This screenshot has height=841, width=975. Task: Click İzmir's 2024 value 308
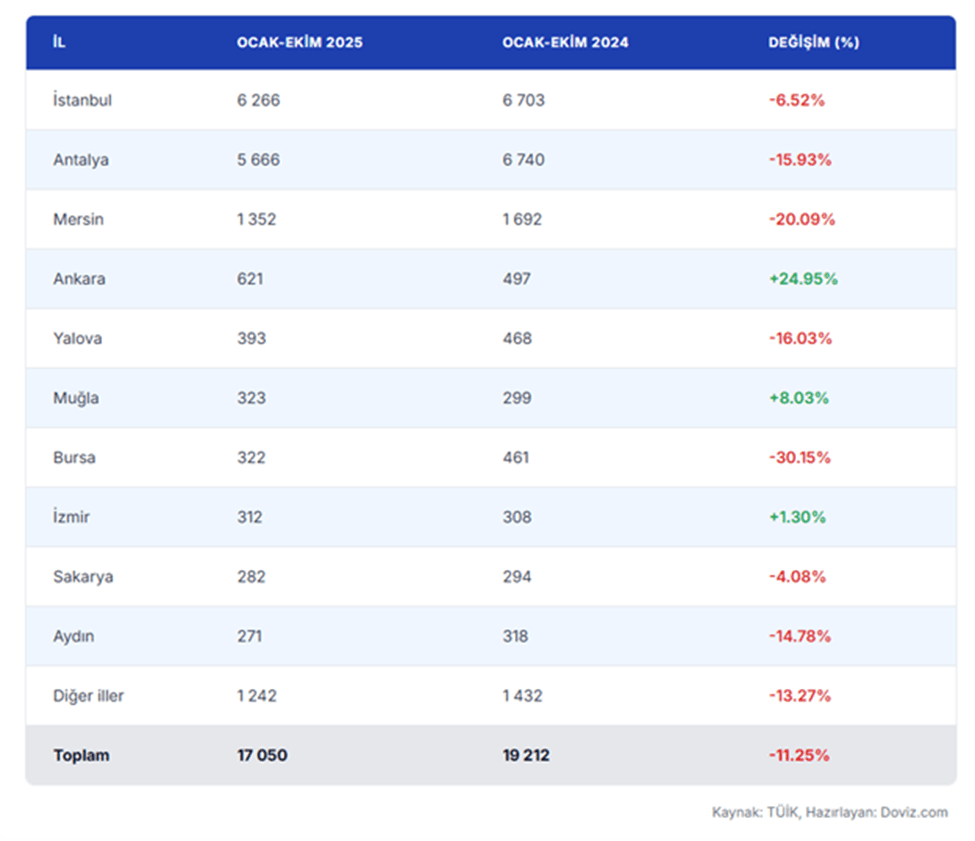(517, 517)
